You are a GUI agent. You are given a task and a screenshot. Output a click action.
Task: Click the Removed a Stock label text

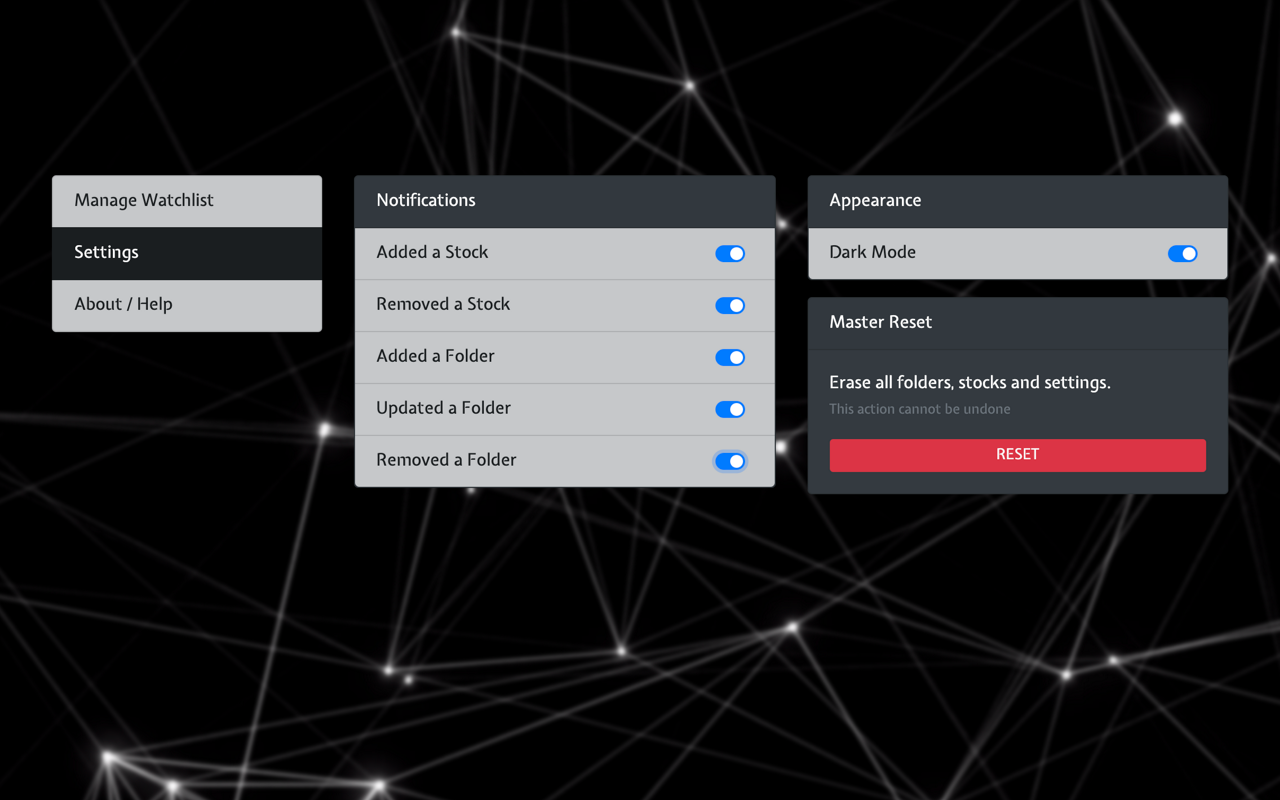point(443,304)
